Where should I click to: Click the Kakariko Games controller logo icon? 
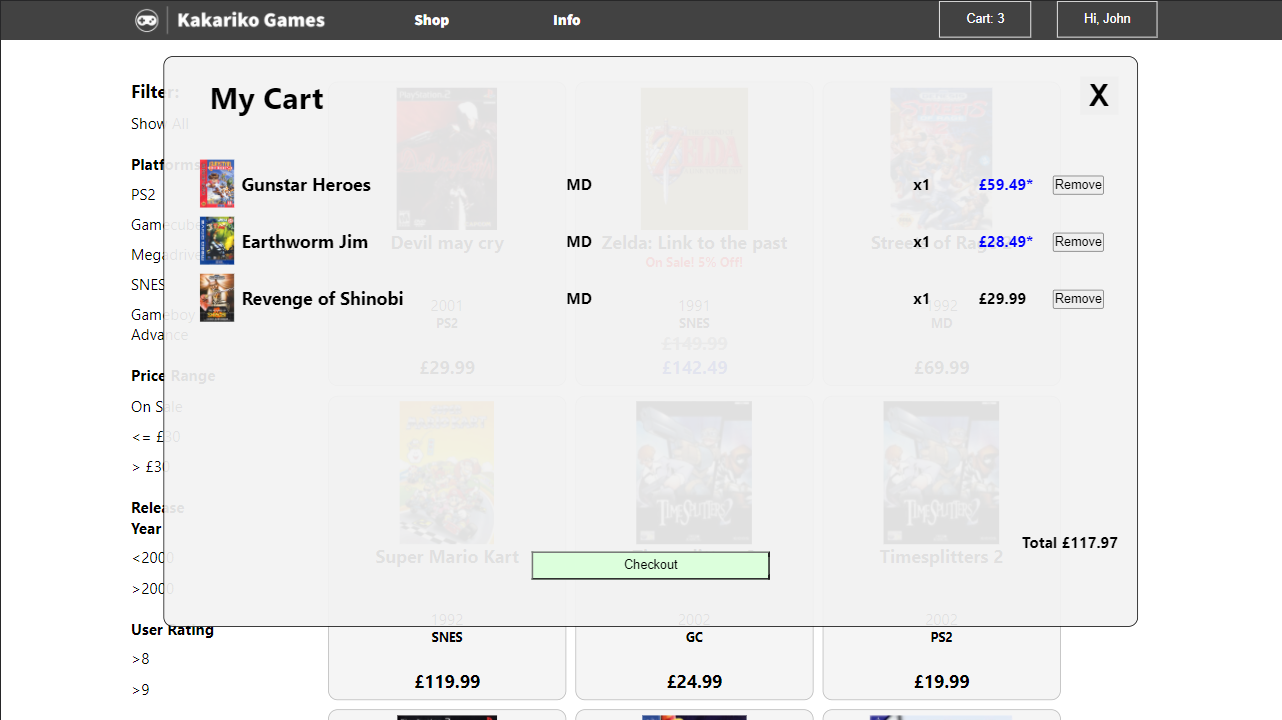tap(147, 20)
